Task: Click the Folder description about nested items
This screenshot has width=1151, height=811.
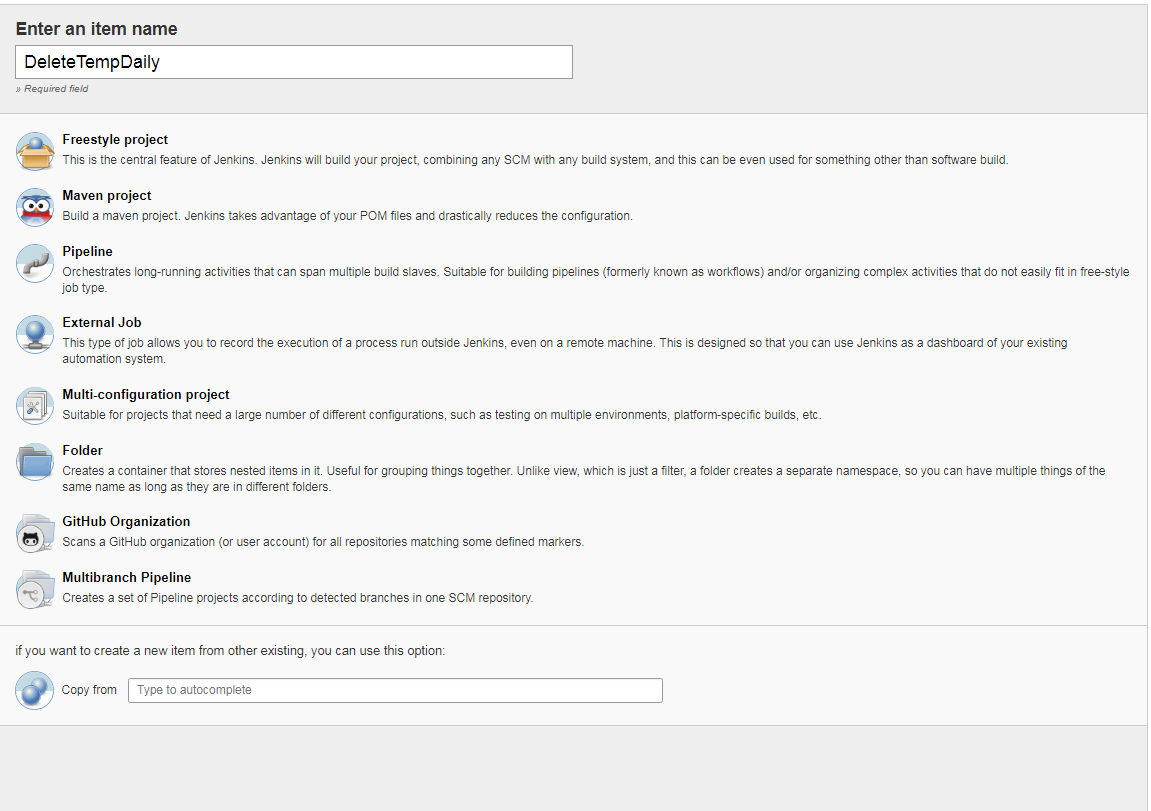Action: coord(584,479)
